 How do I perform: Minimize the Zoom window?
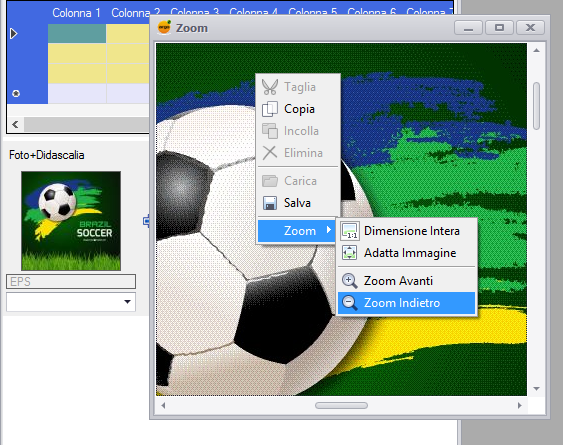point(468,28)
